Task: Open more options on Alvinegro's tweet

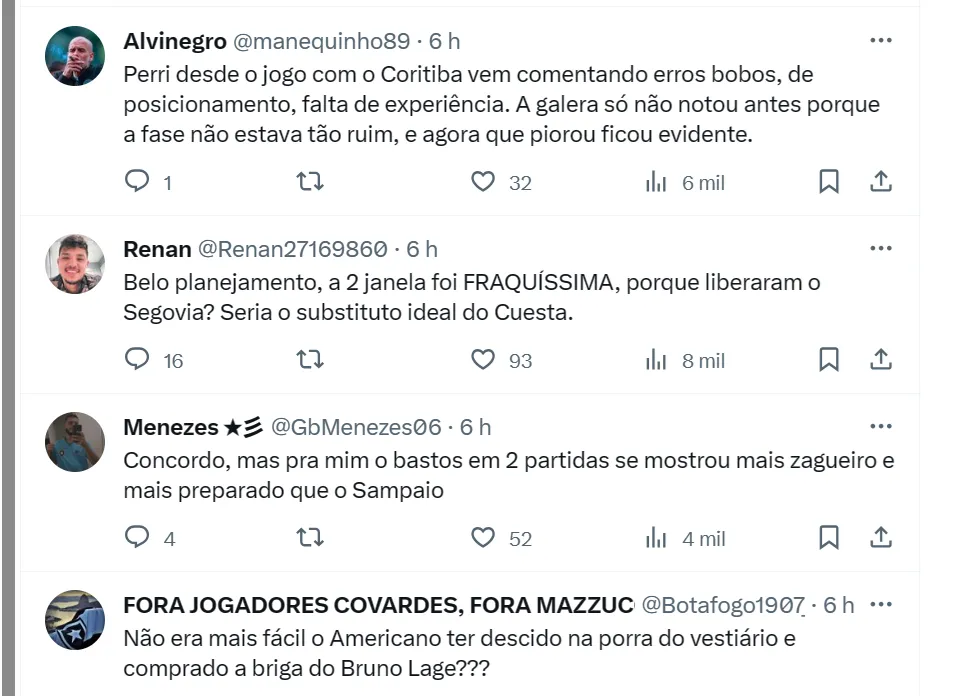Action: (880, 41)
